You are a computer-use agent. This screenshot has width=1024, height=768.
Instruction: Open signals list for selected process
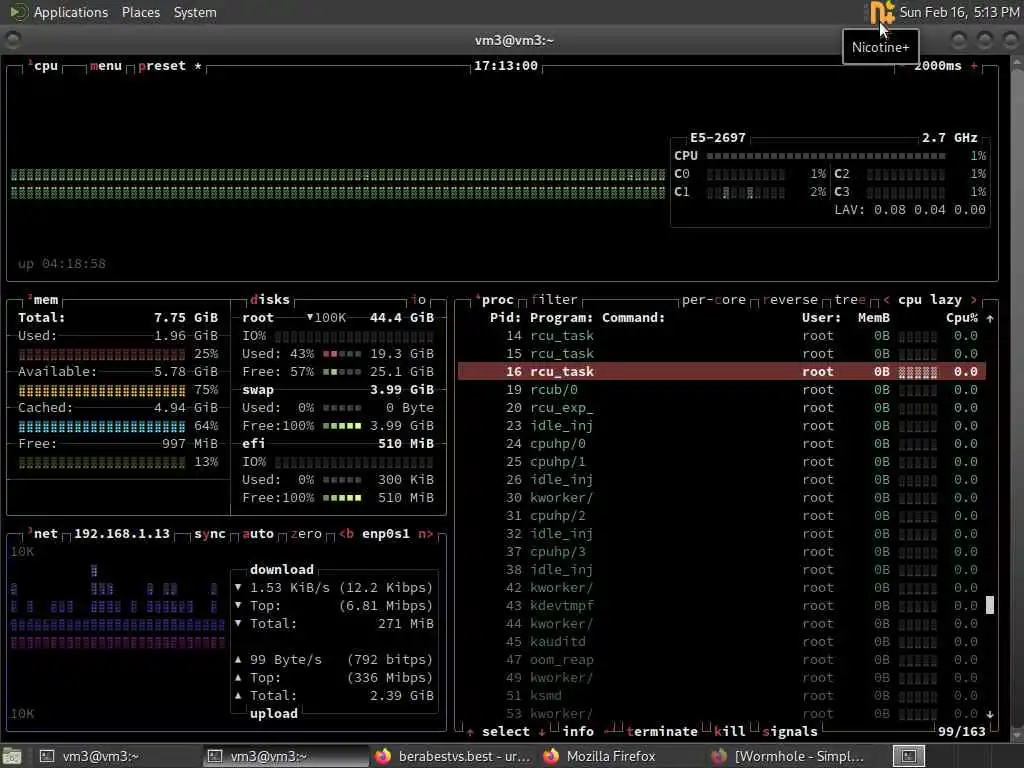[x=790, y=731]
